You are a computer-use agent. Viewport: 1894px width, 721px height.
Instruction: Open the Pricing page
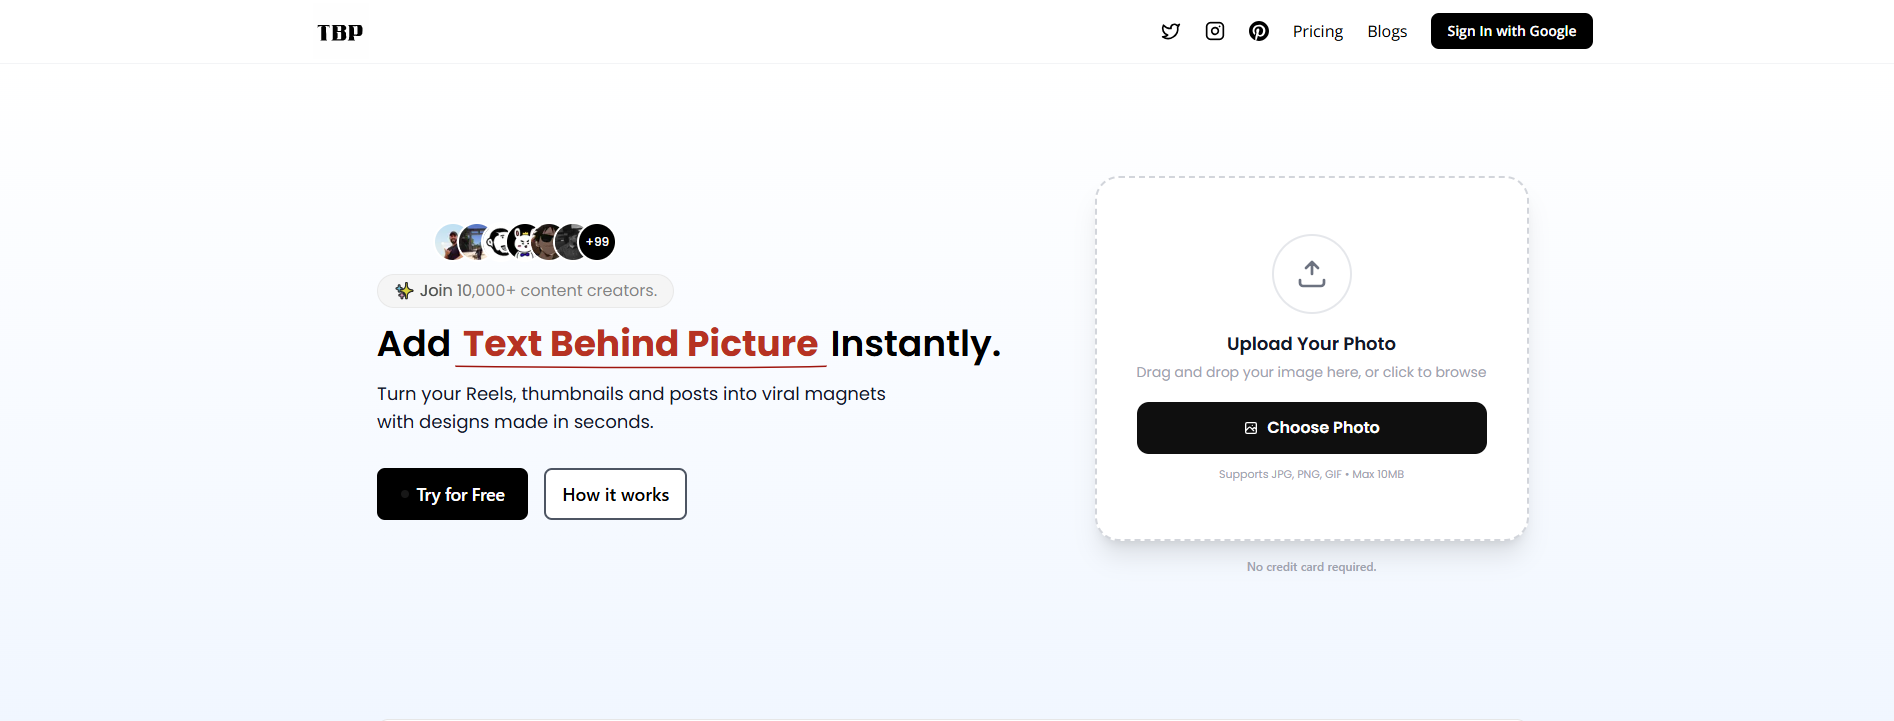[1317, 32]
